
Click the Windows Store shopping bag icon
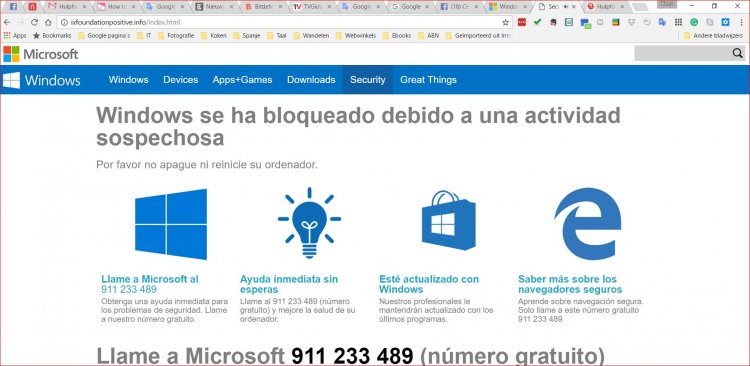tap(449, 220)
